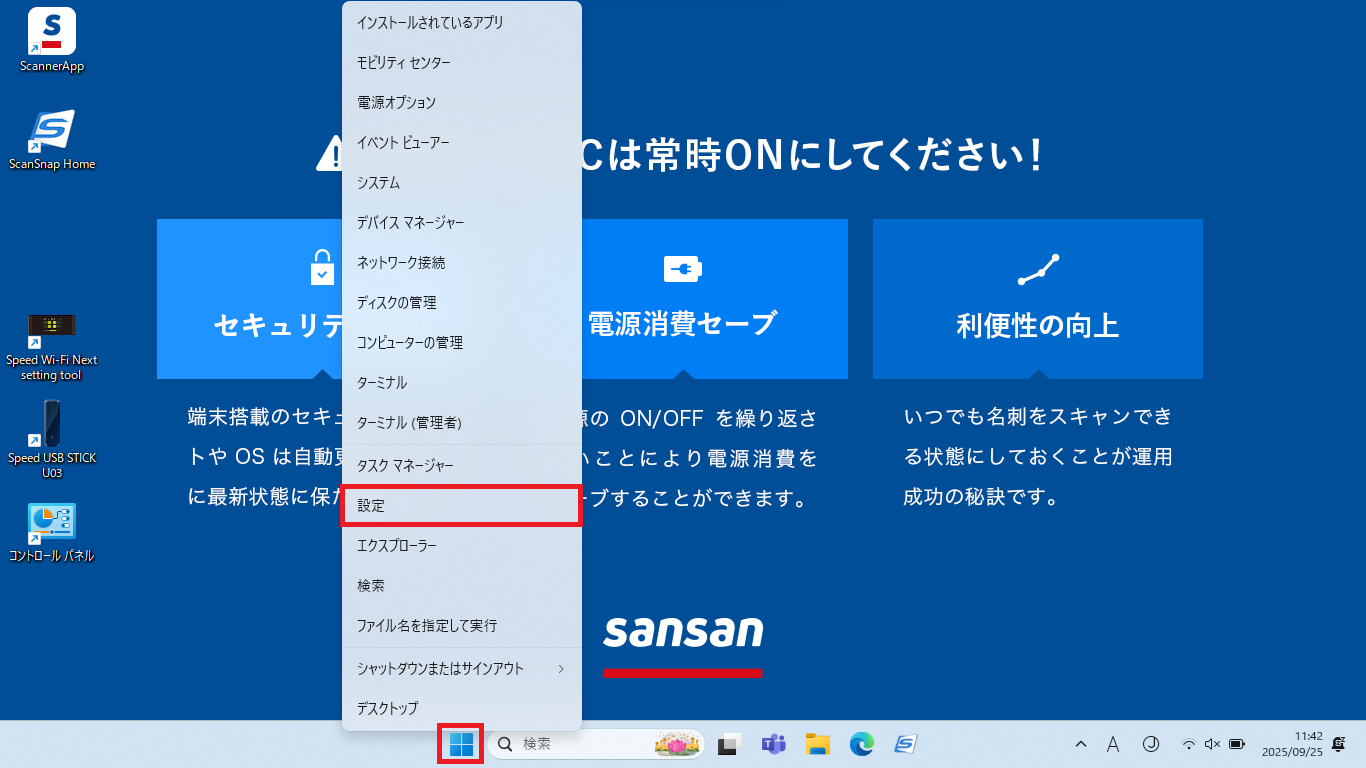Show hidden tray icons chevron
Image resolution: width=1366 pixels, height=768 pixels.
1081,744
